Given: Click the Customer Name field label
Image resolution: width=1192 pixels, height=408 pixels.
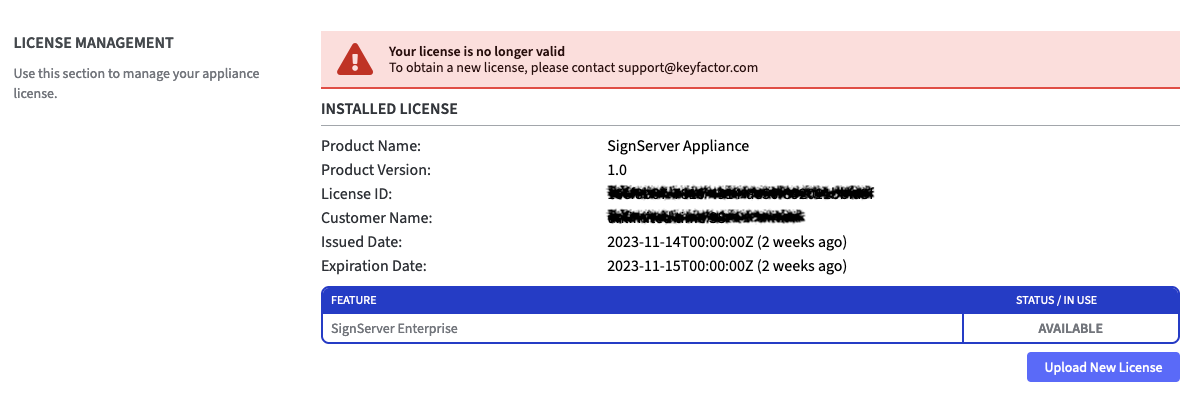Looking at the screenshot, I should click(376, 218).
